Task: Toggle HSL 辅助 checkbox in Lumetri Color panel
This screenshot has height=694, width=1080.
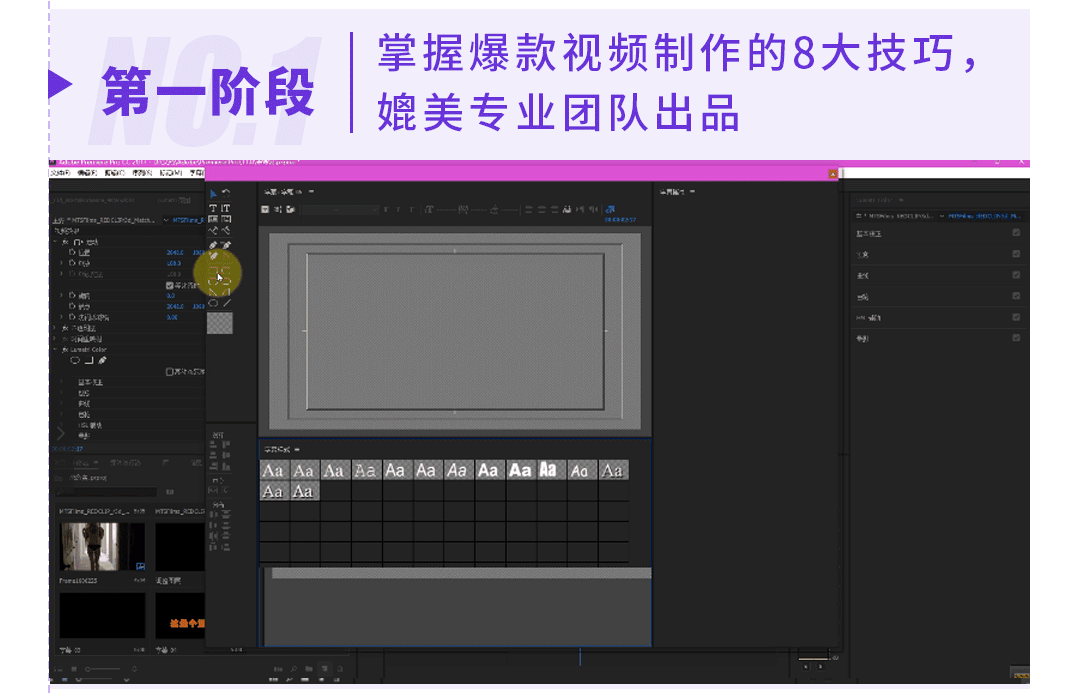Action: (1016, 317)
